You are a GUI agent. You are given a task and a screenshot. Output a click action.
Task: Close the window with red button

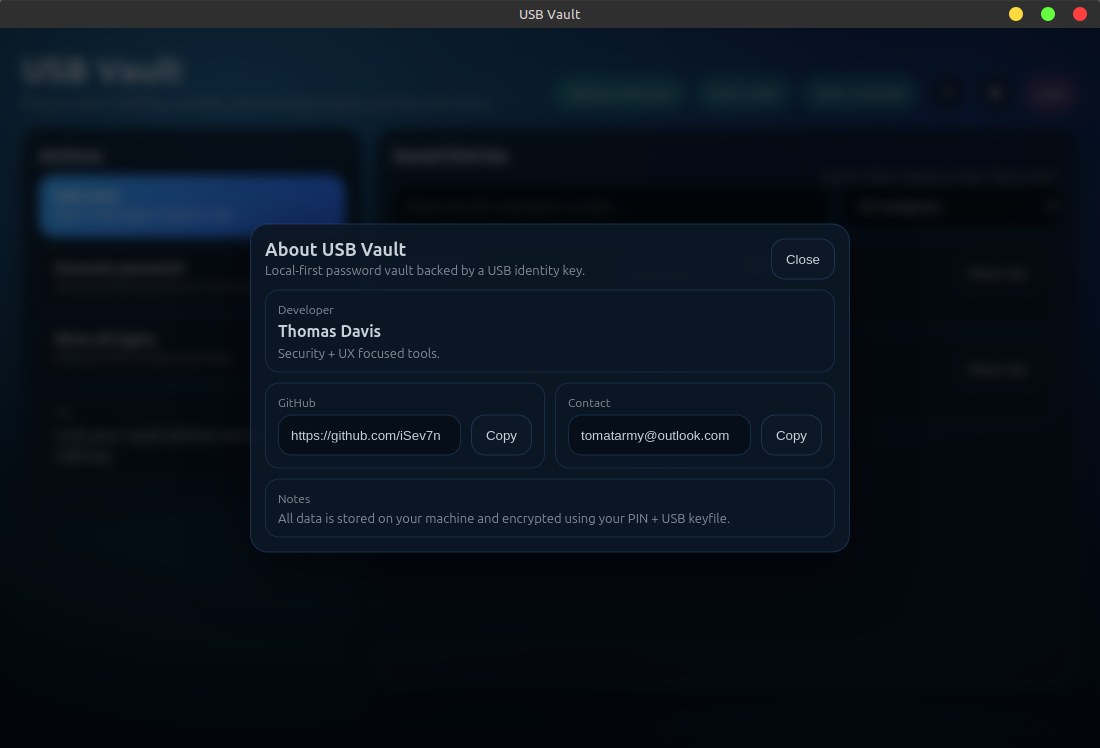[1080, 14]
